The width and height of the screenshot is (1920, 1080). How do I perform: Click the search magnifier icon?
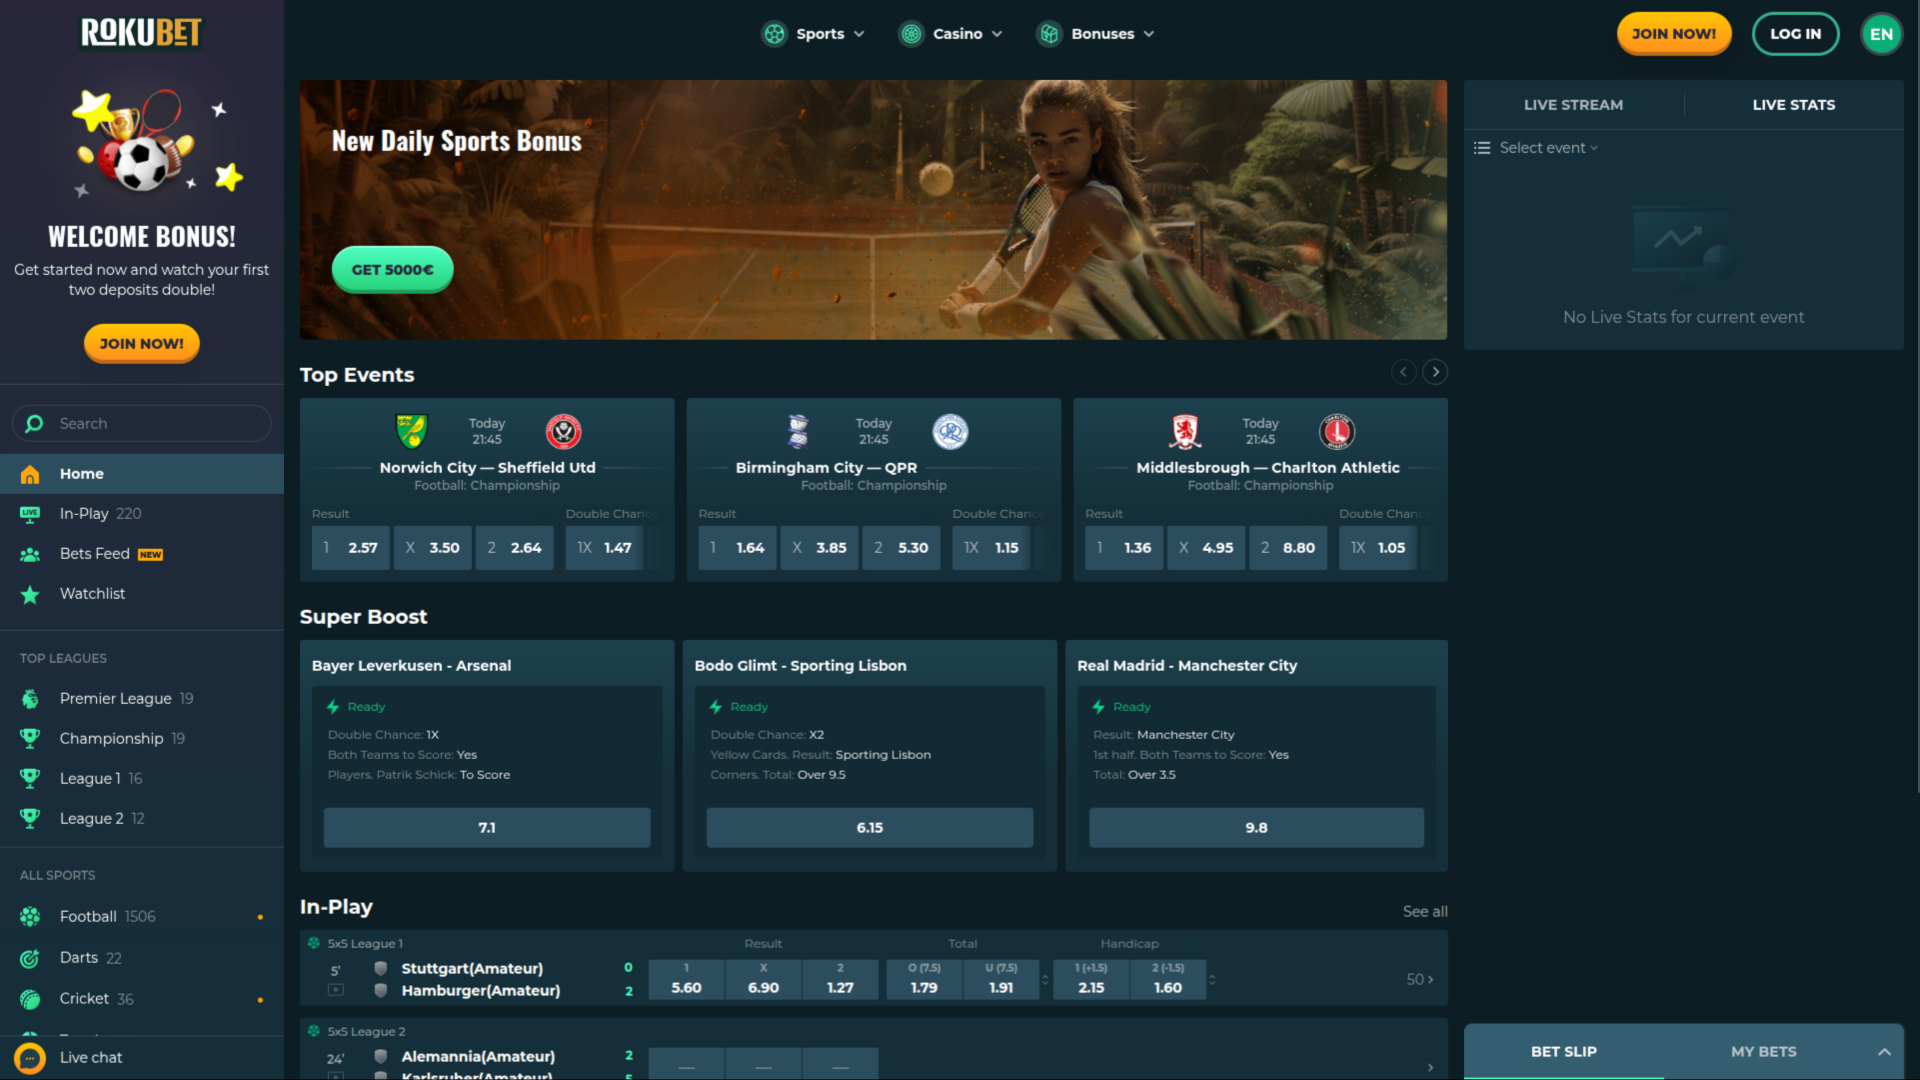click(34, 423)
